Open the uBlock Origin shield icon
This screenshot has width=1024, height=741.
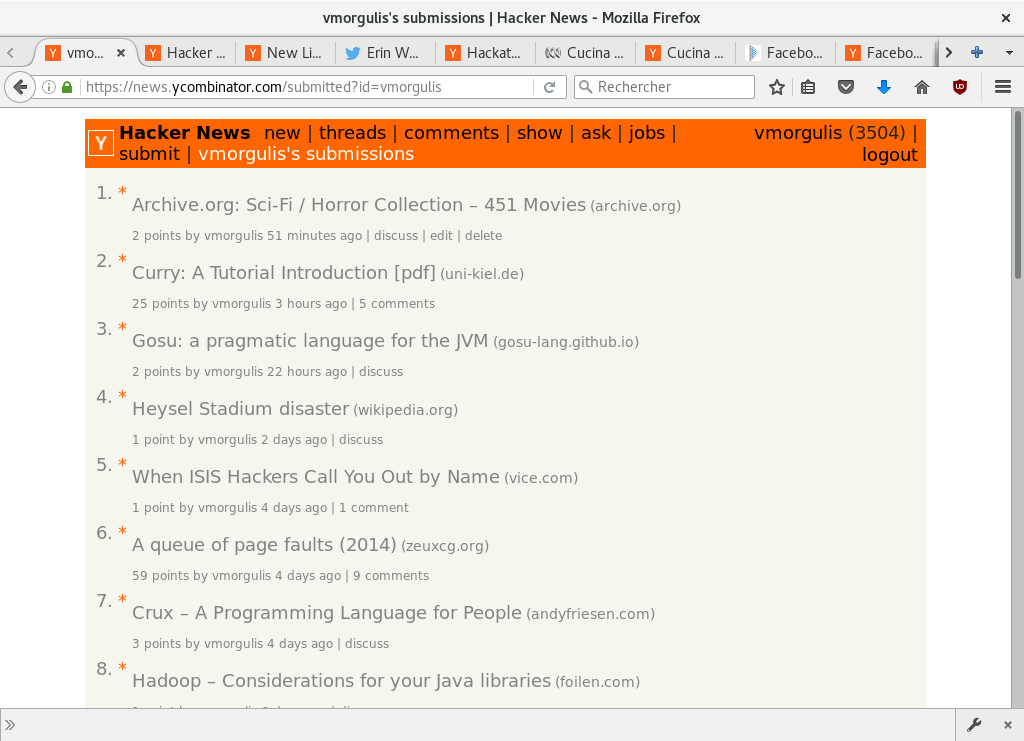point(959,87)
